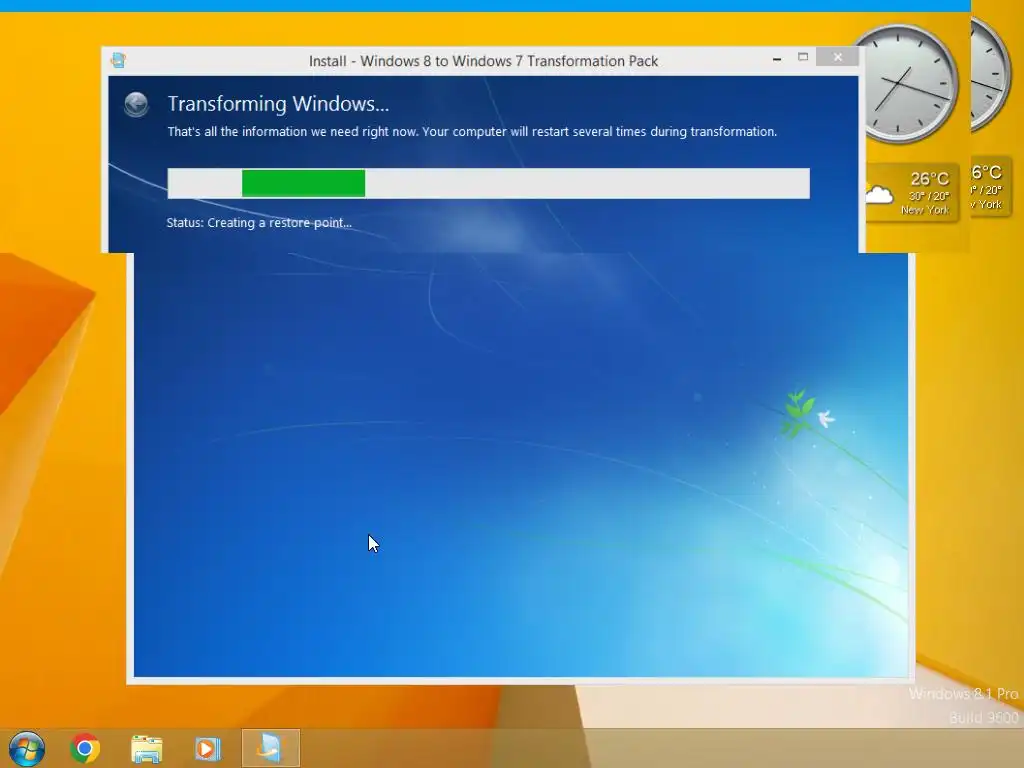Image resolution: width=1024 pixels, height=768 pixels.
Task: Open Windows Media Player taskbar icon
Action: coord(208,748)
